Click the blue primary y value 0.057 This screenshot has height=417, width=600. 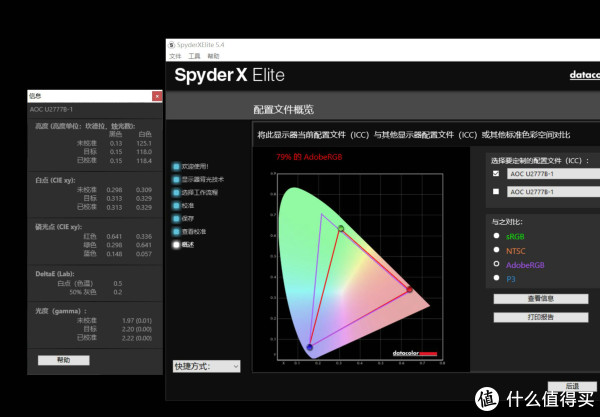click(144, 254)
